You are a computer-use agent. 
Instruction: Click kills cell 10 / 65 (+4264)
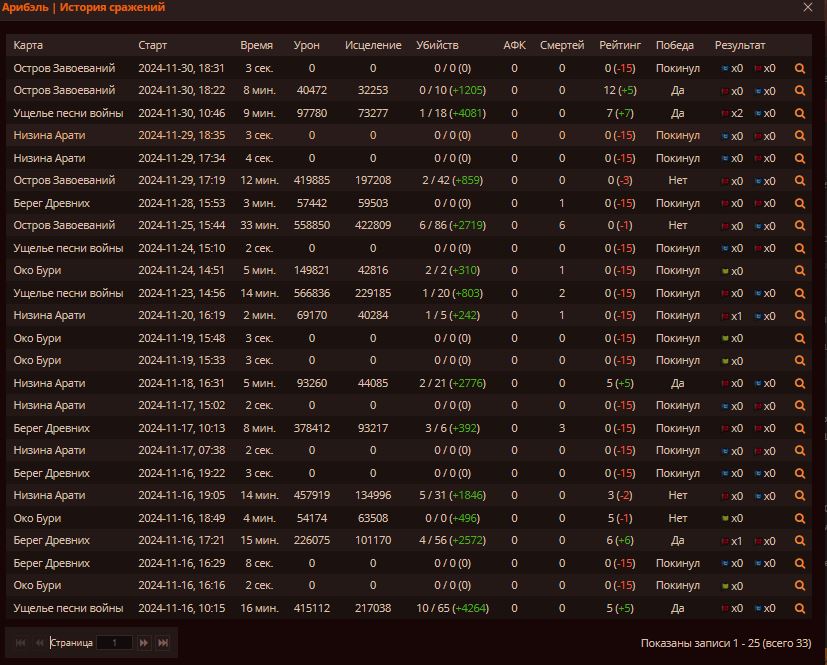pyautogui.click(x=453, y=608)
